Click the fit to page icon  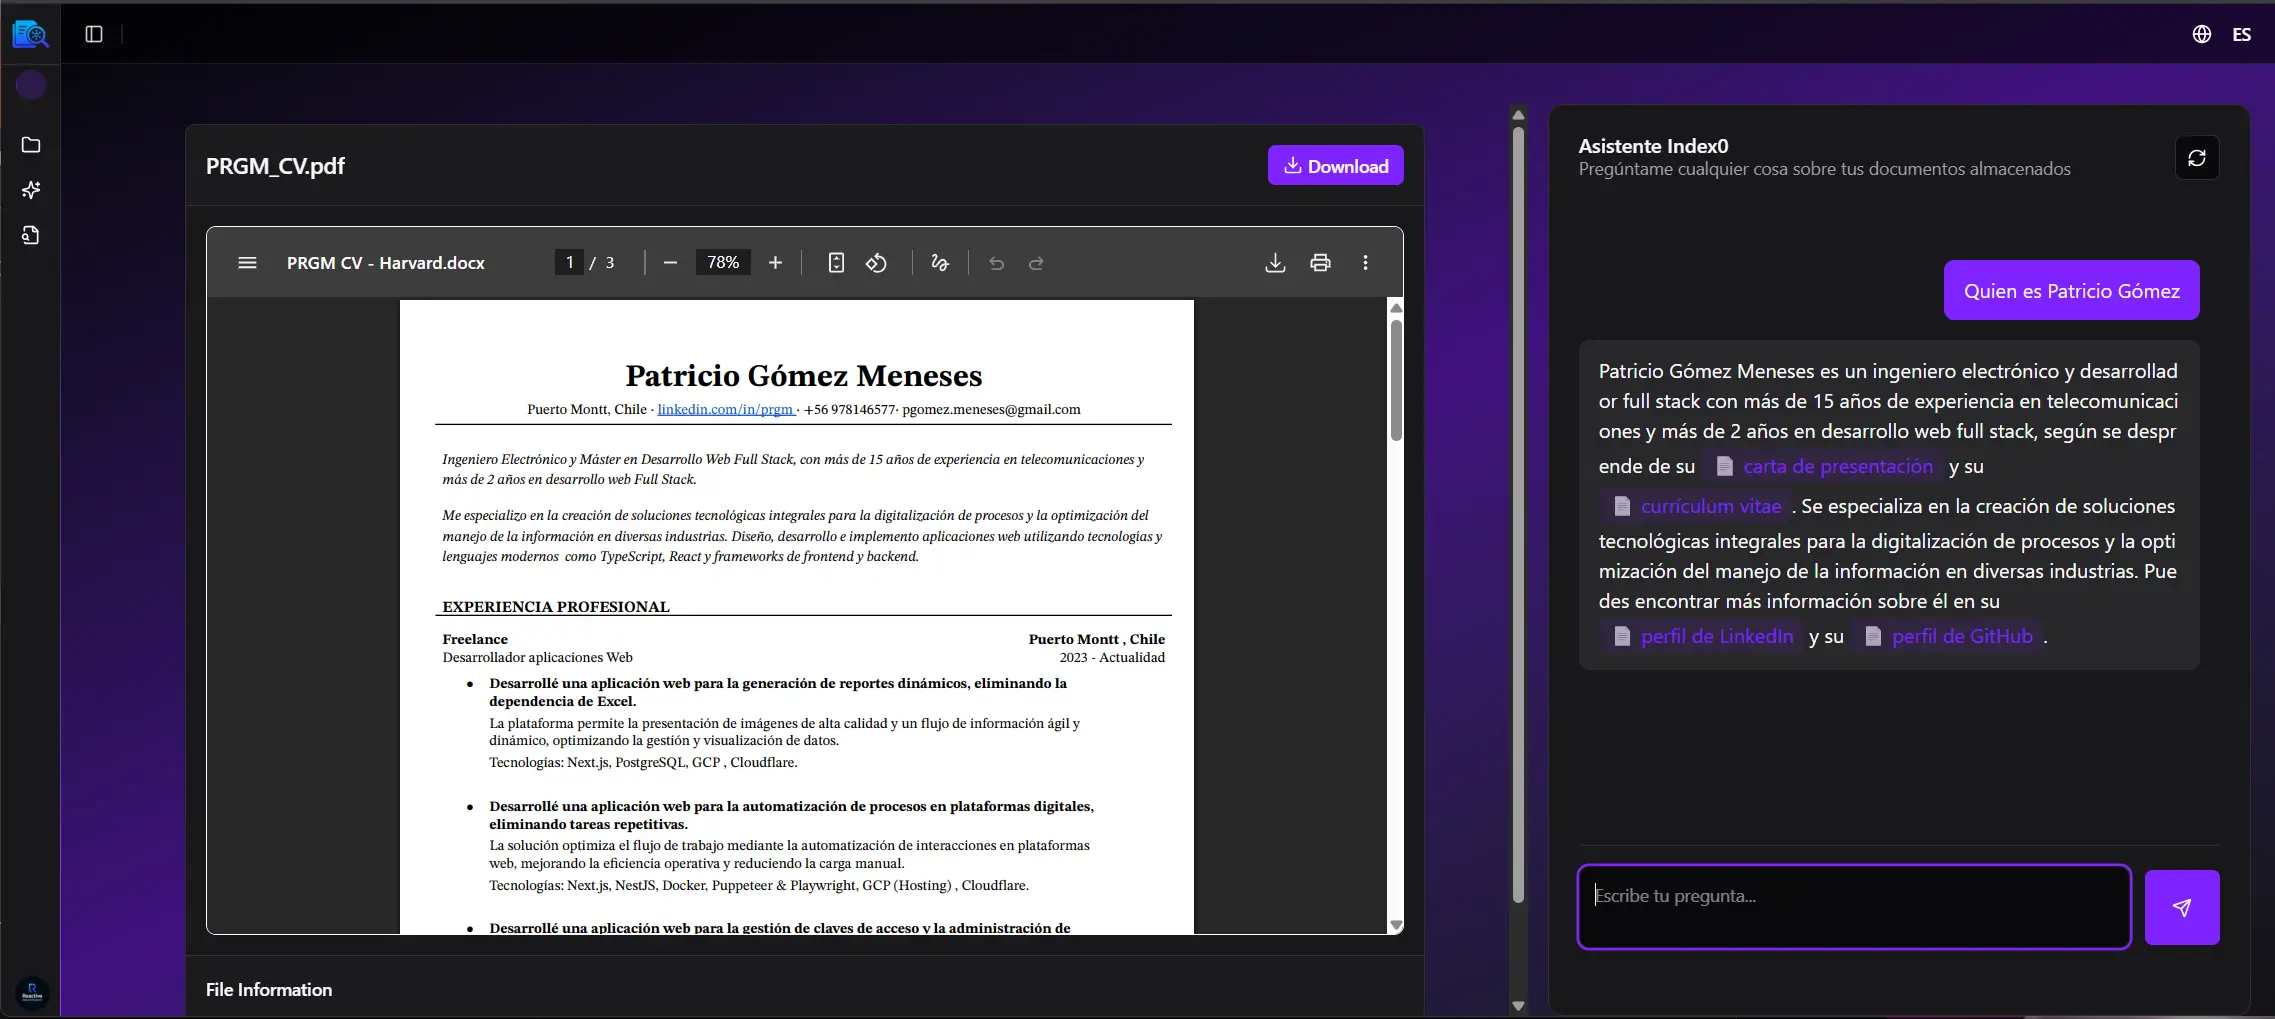[x=836, y=263]
